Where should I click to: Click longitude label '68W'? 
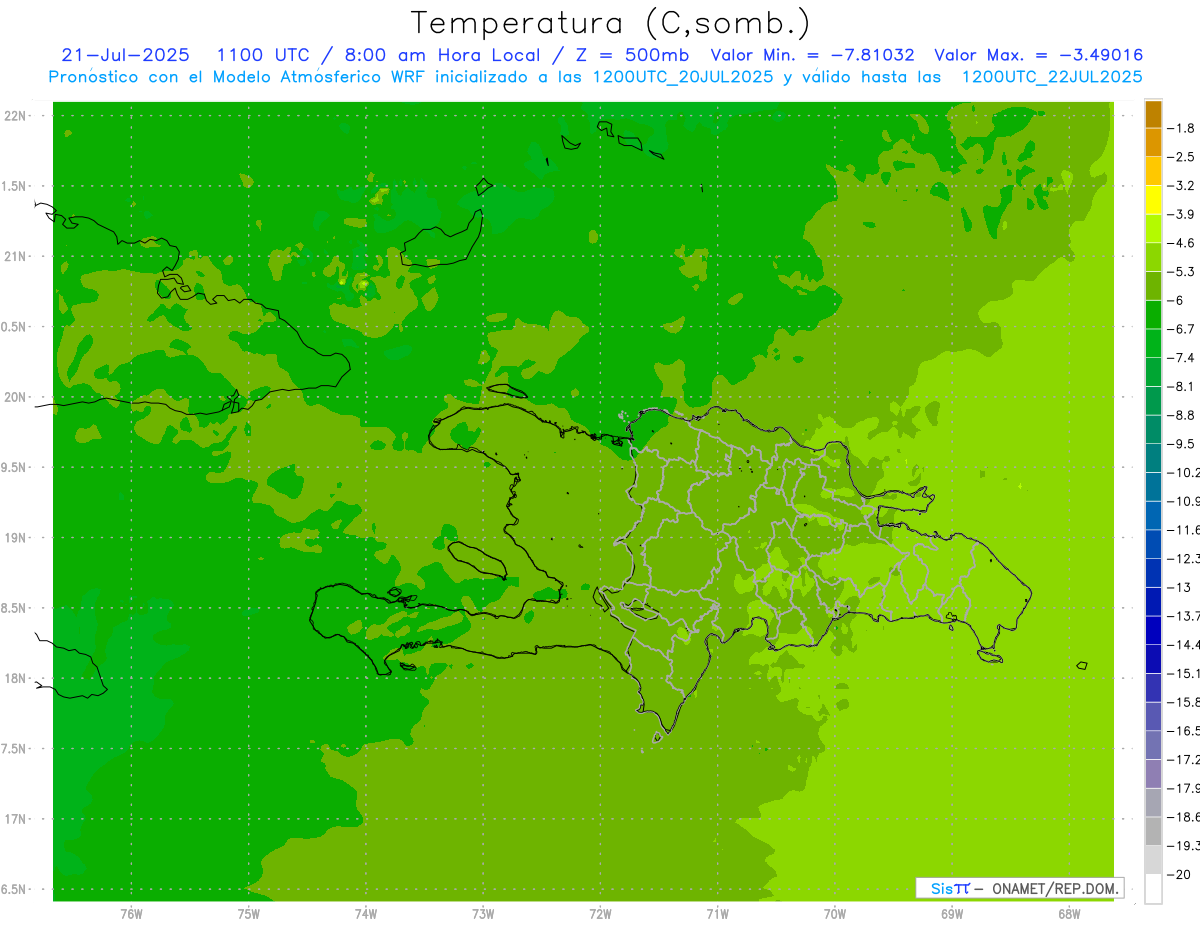point(1069,913)
